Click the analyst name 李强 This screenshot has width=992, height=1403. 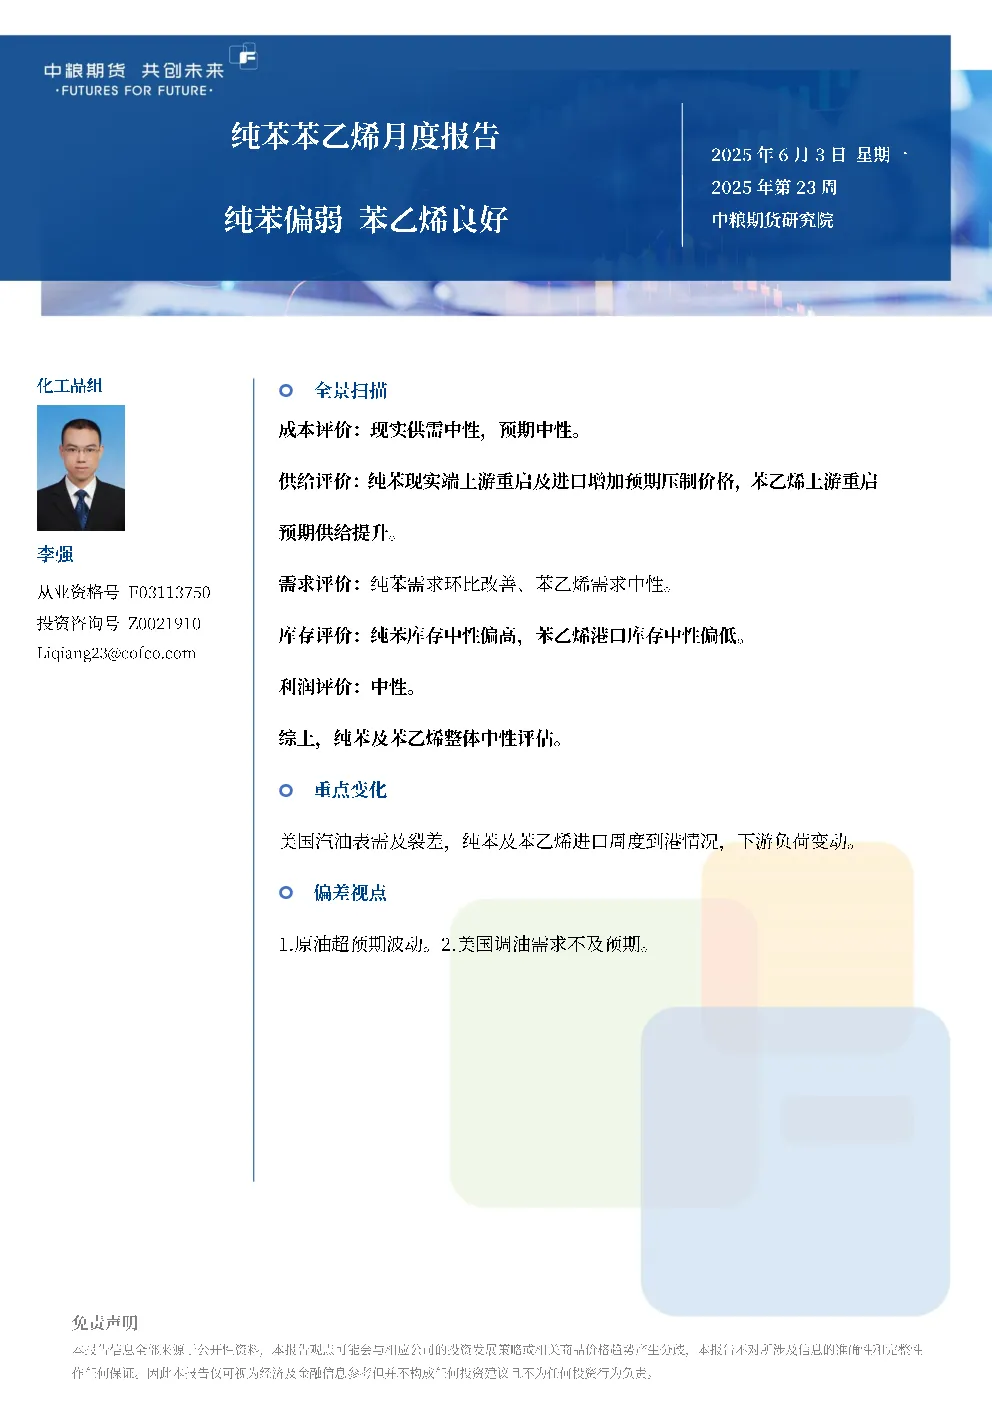point(56,554)
